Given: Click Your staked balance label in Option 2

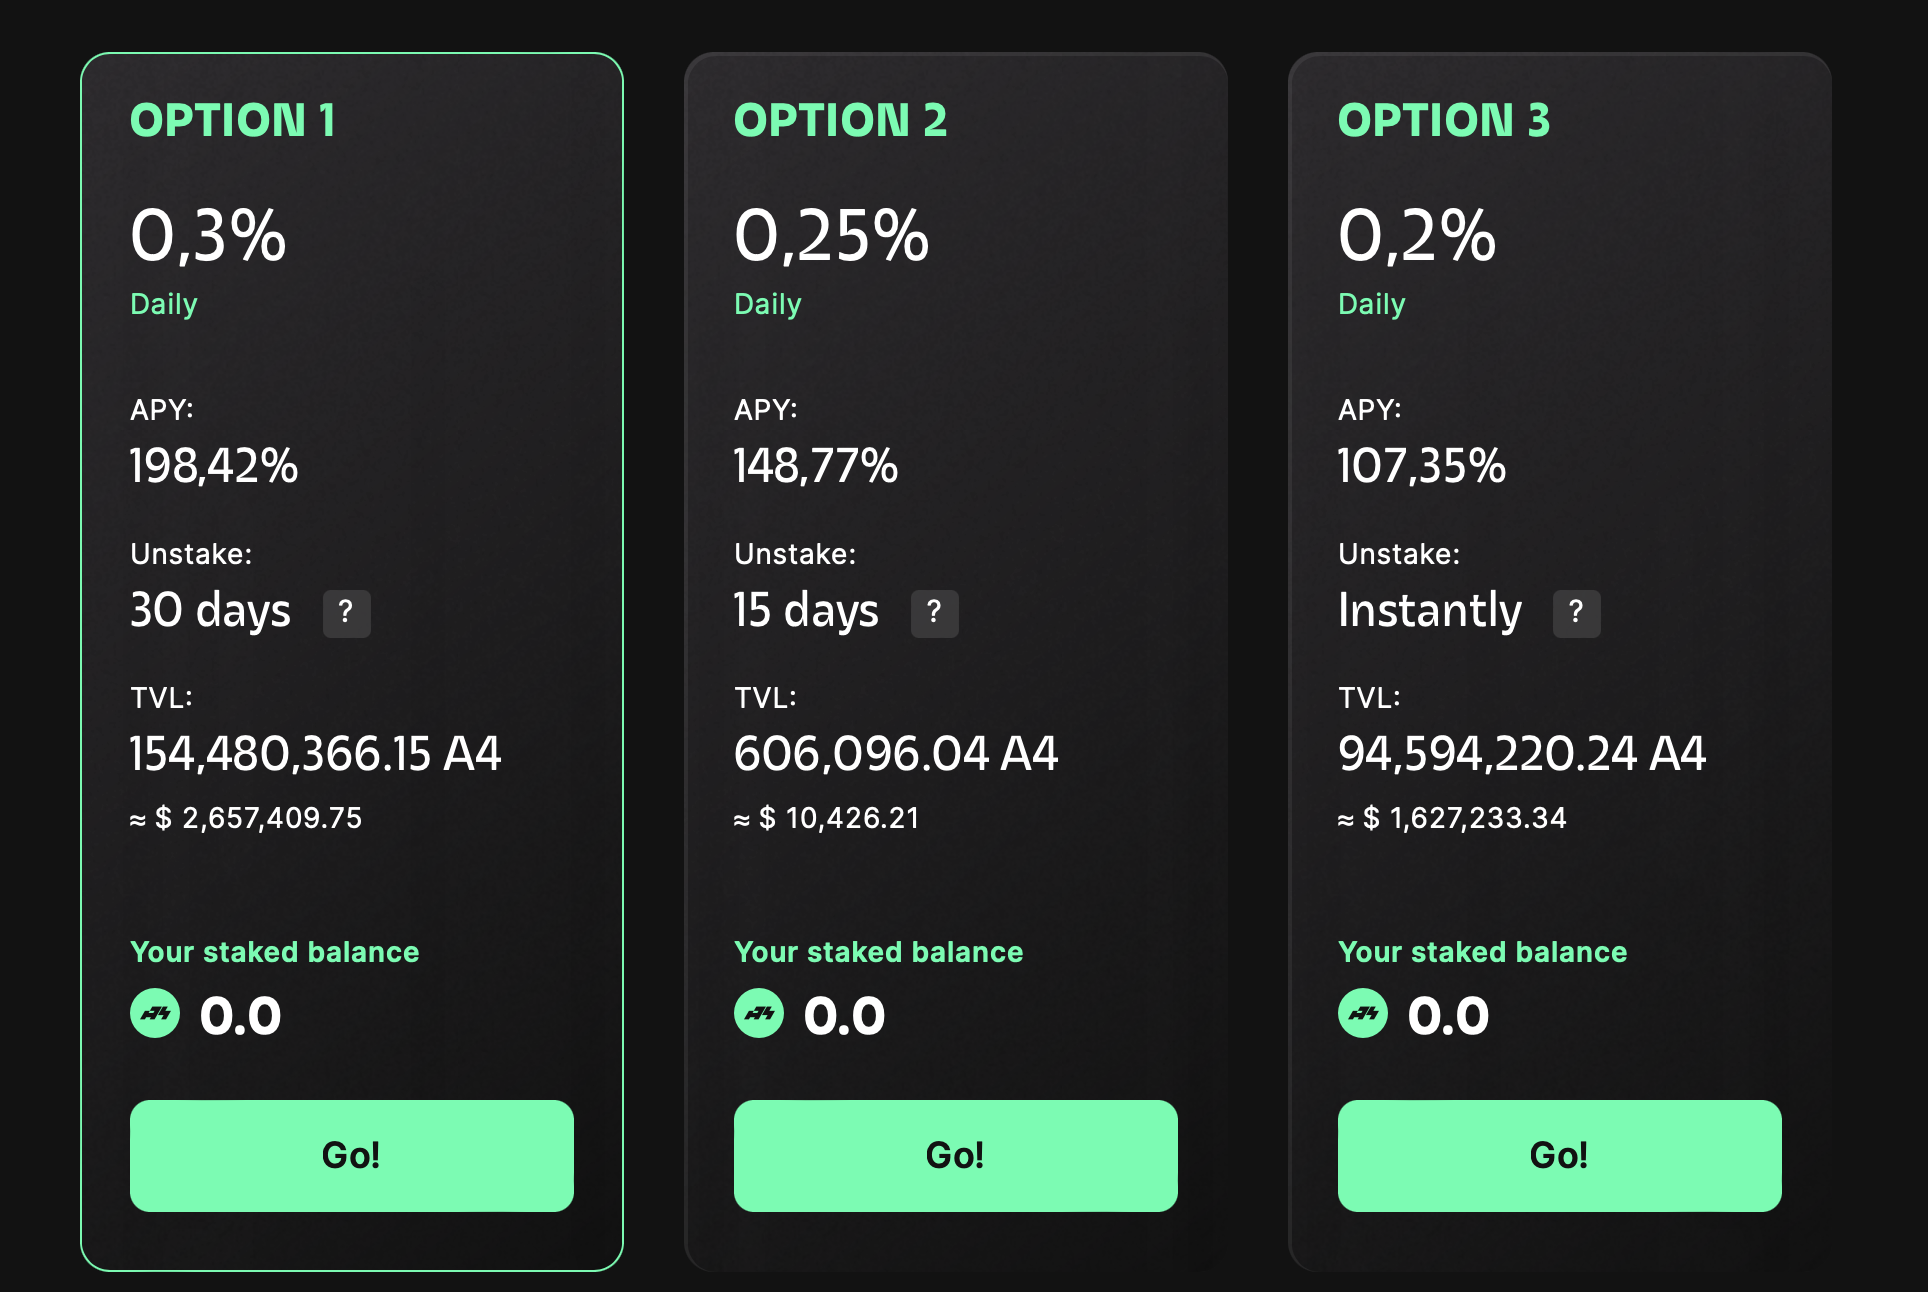Looking at the screenshot, I should coord(878,952).
